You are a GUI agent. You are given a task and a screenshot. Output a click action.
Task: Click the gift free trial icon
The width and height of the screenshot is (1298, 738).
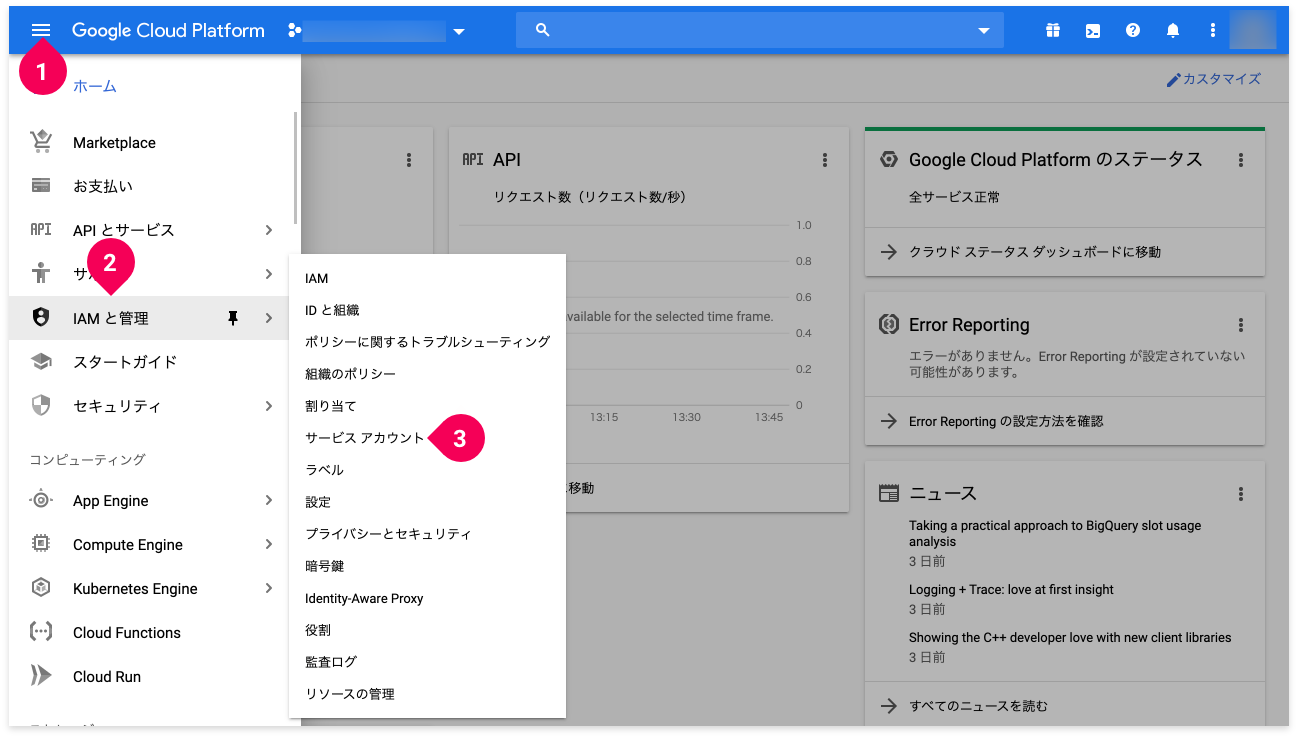click(1053, 30)
